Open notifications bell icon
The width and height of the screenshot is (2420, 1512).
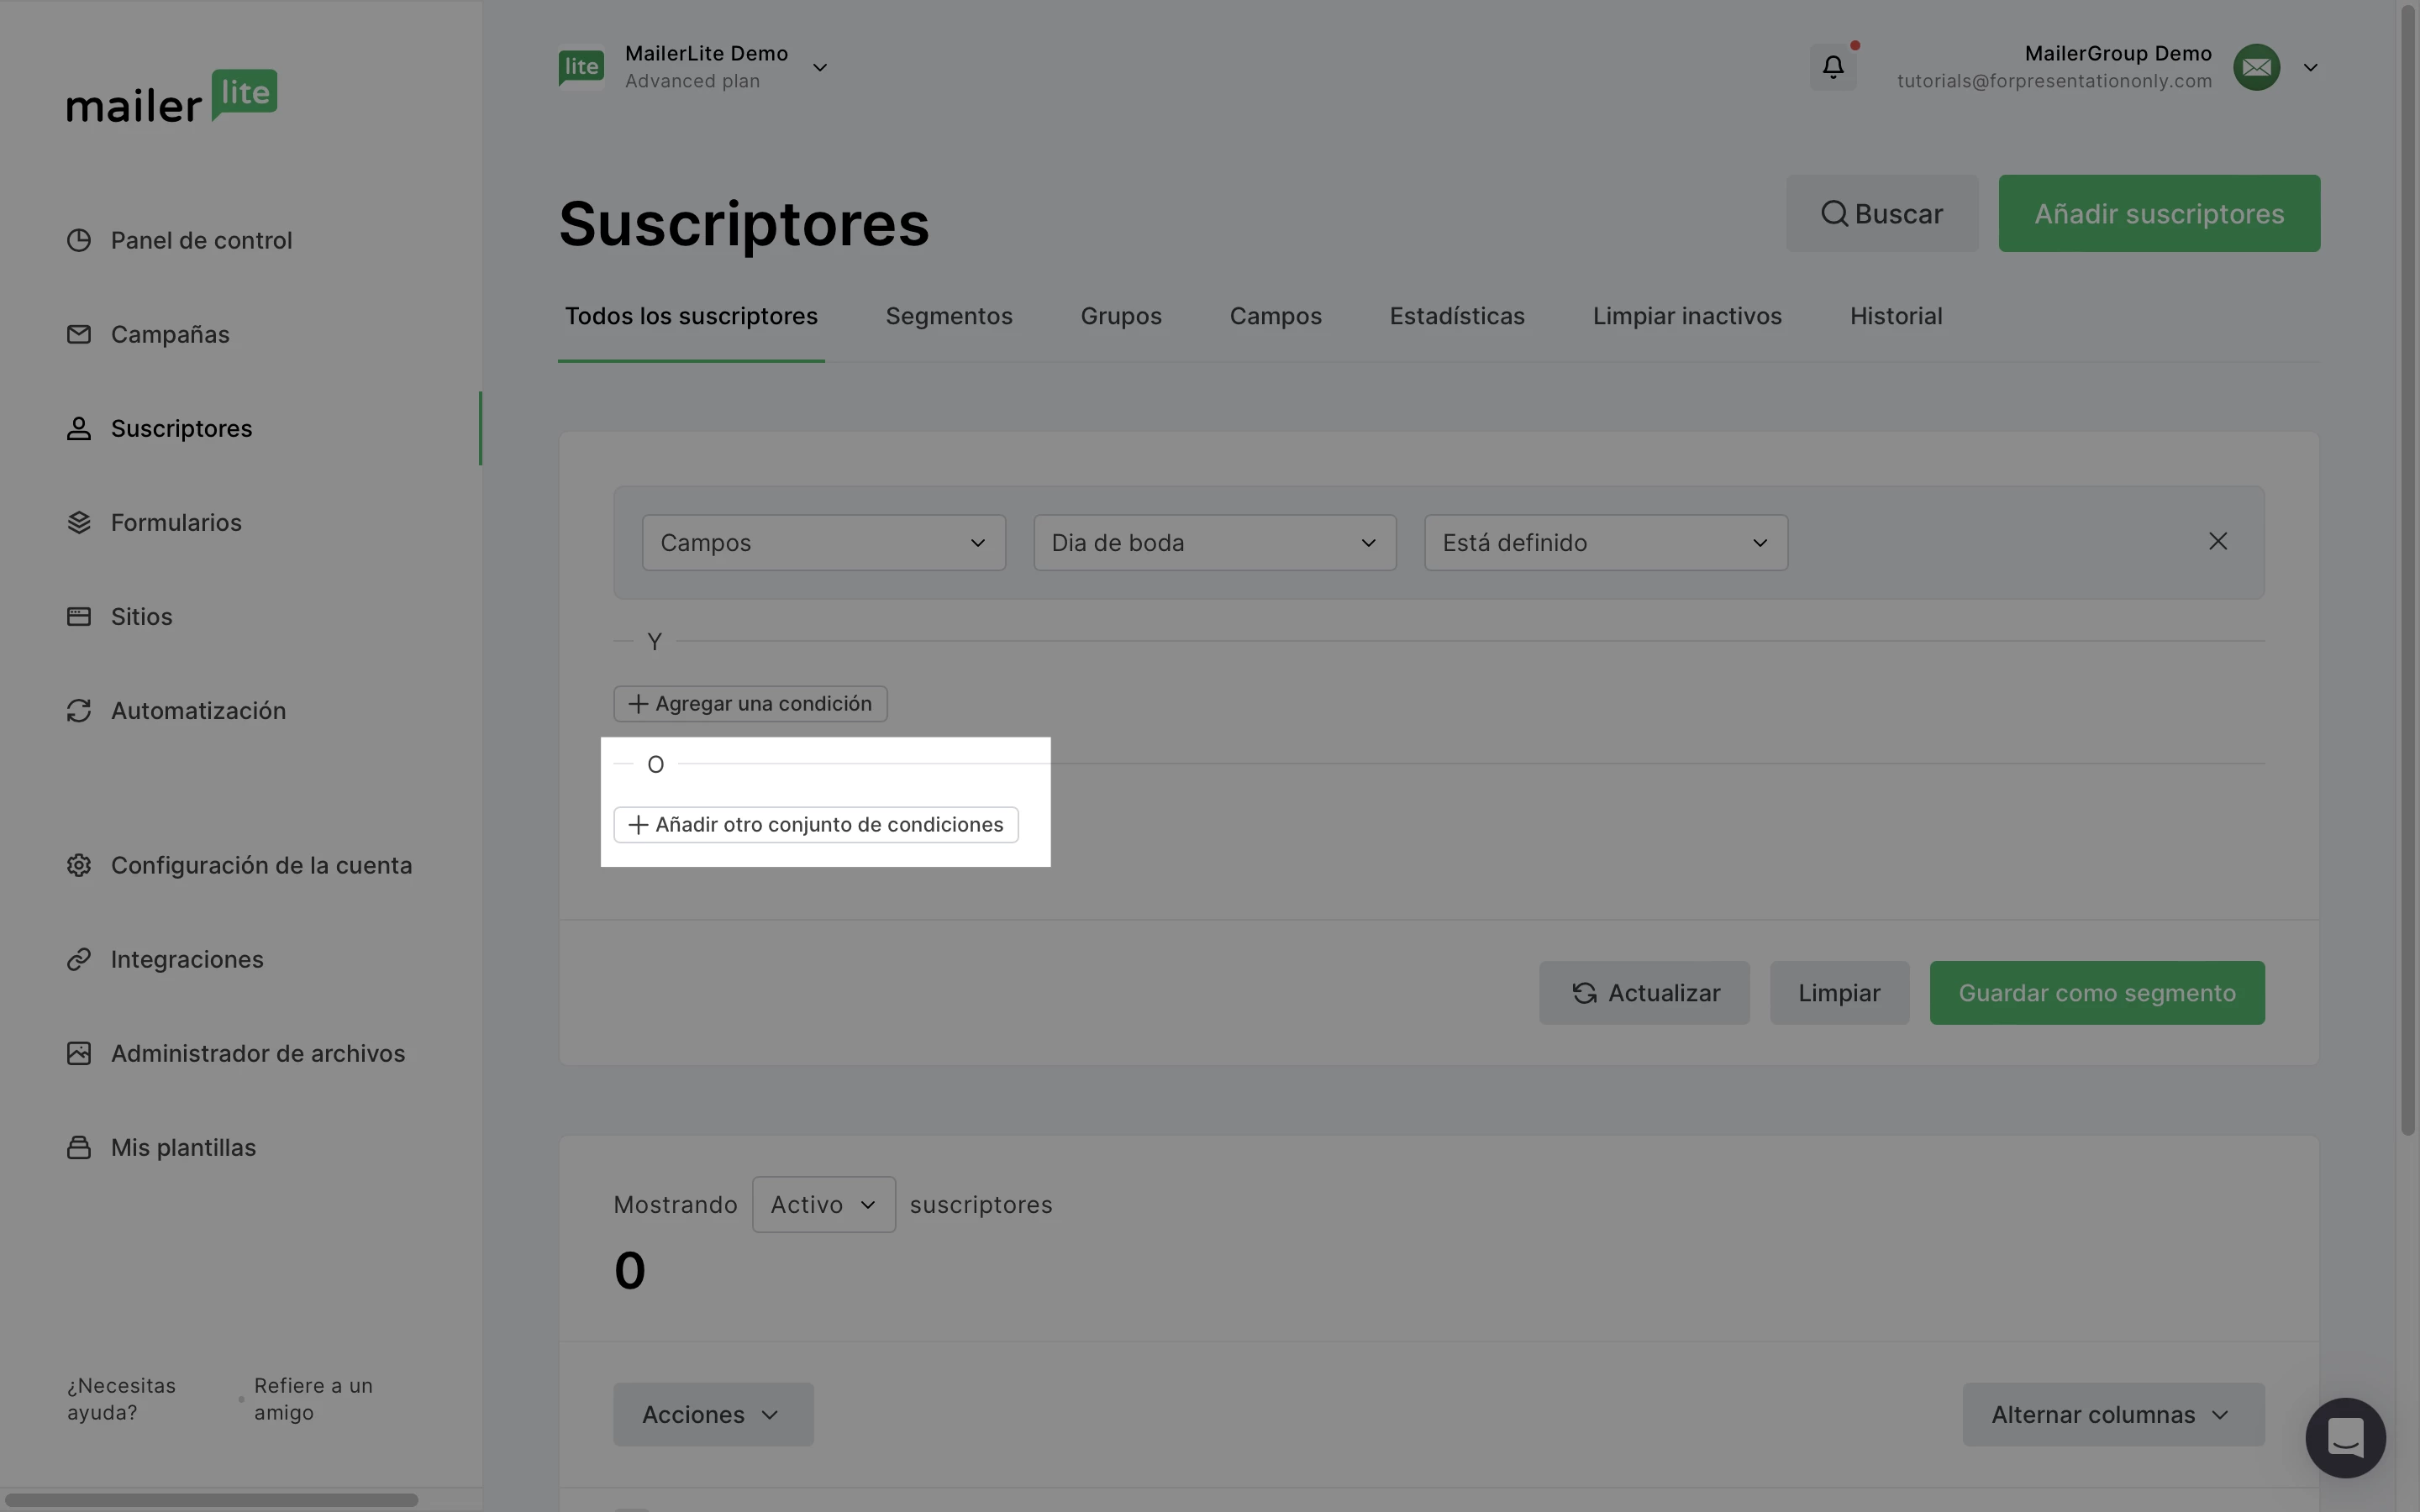tap(1832, 67)
